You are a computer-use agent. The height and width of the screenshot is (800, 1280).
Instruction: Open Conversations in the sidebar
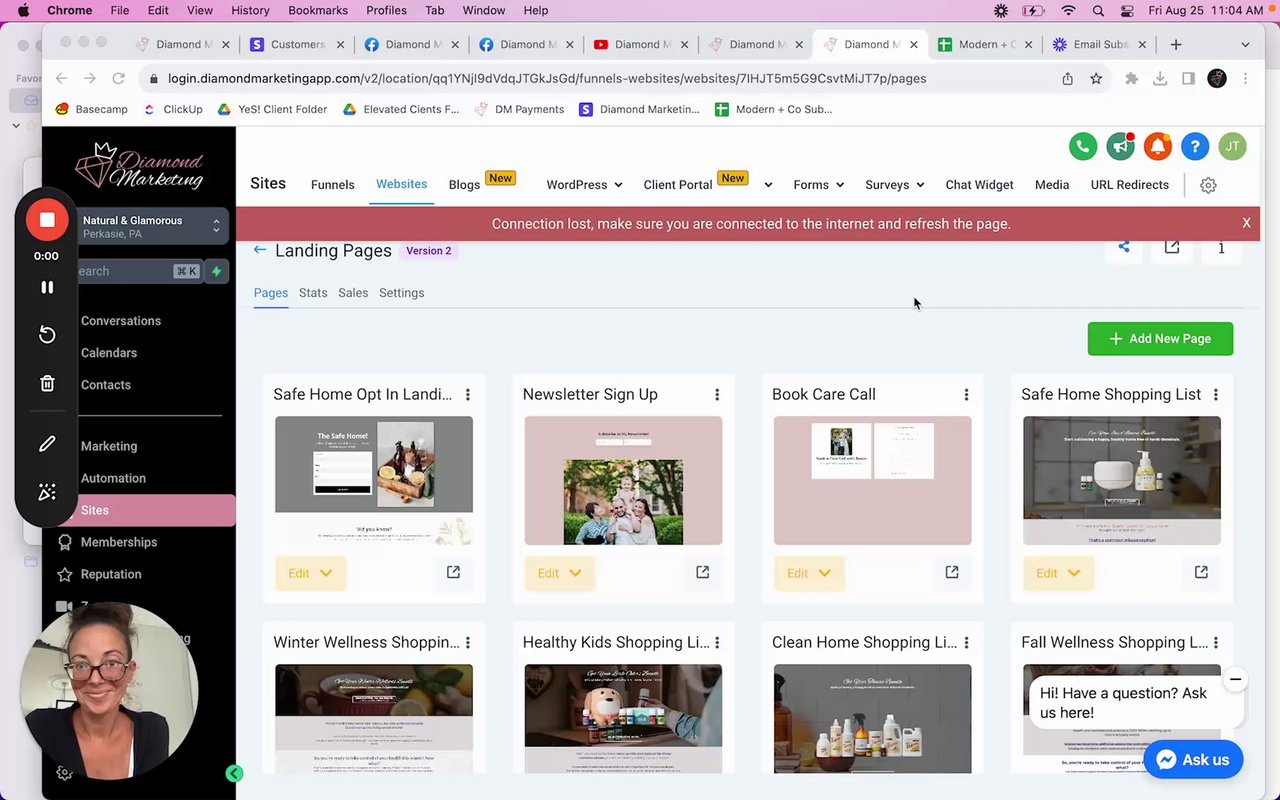point(121,321)
